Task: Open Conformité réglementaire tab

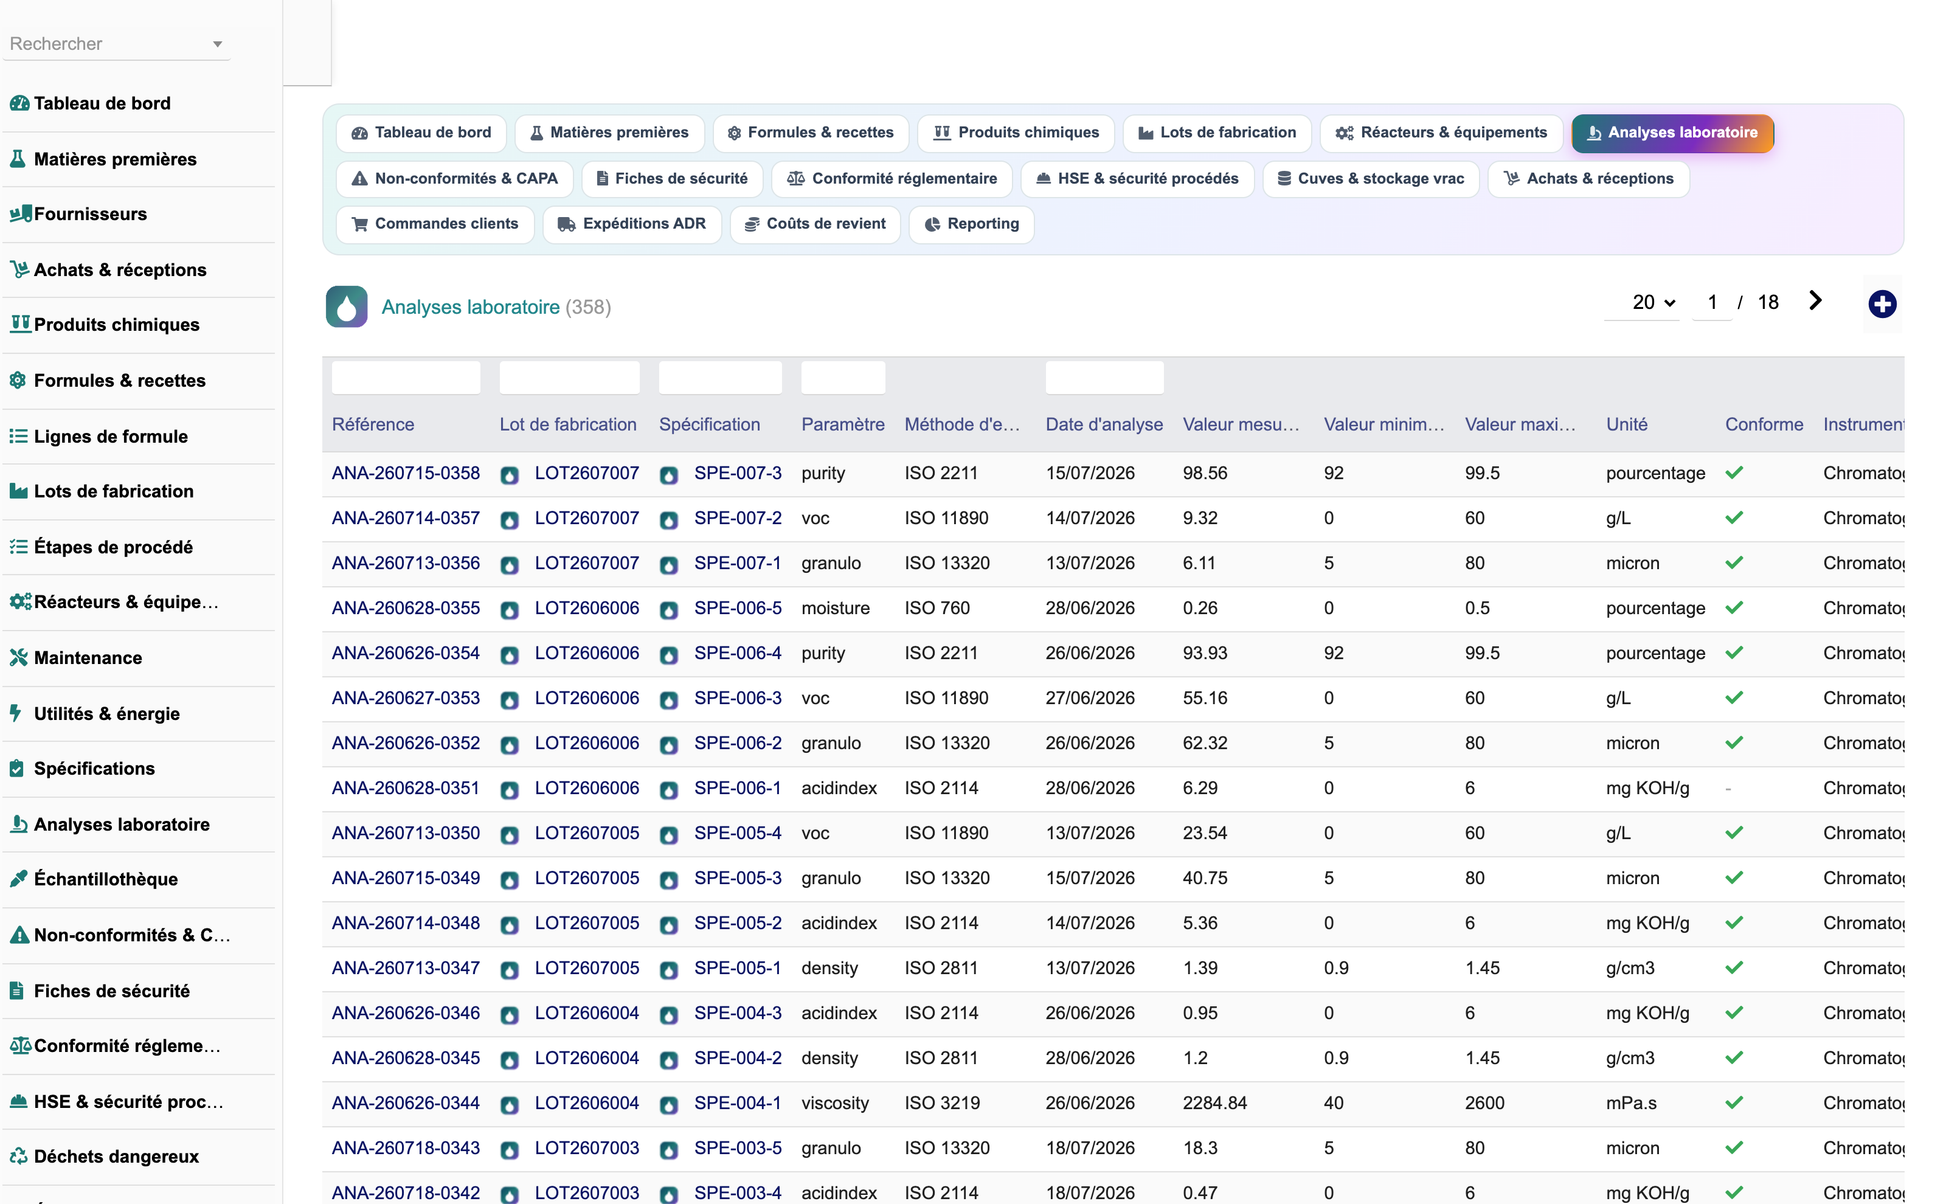Action: (892, 179)
